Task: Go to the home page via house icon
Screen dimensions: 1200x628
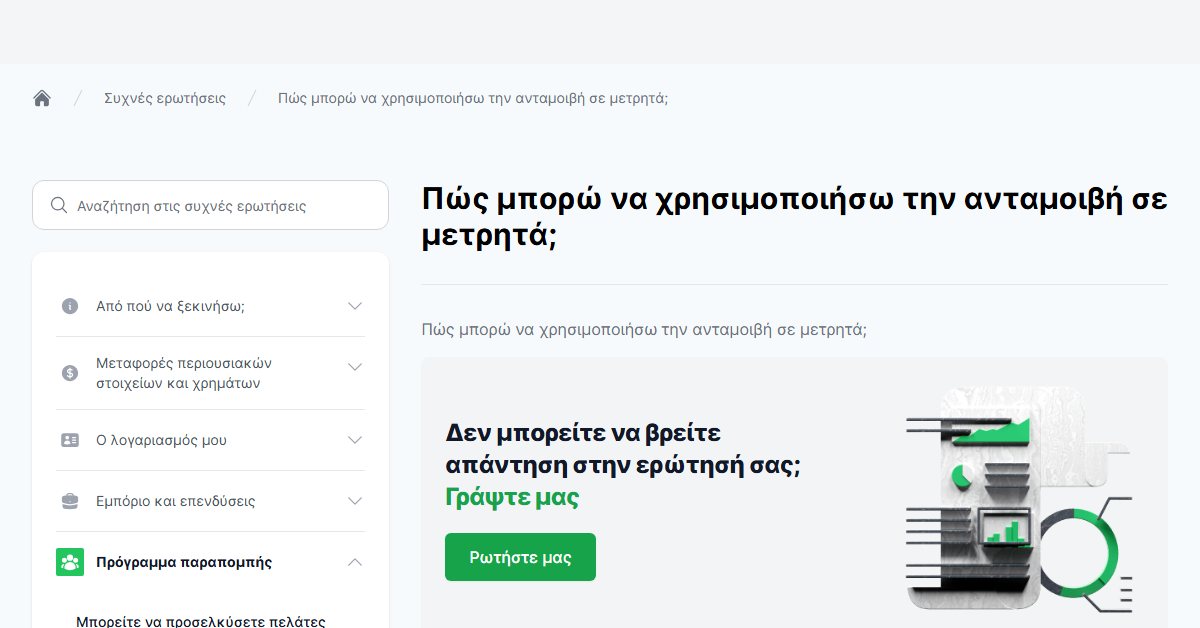Action: pos(42,98)
